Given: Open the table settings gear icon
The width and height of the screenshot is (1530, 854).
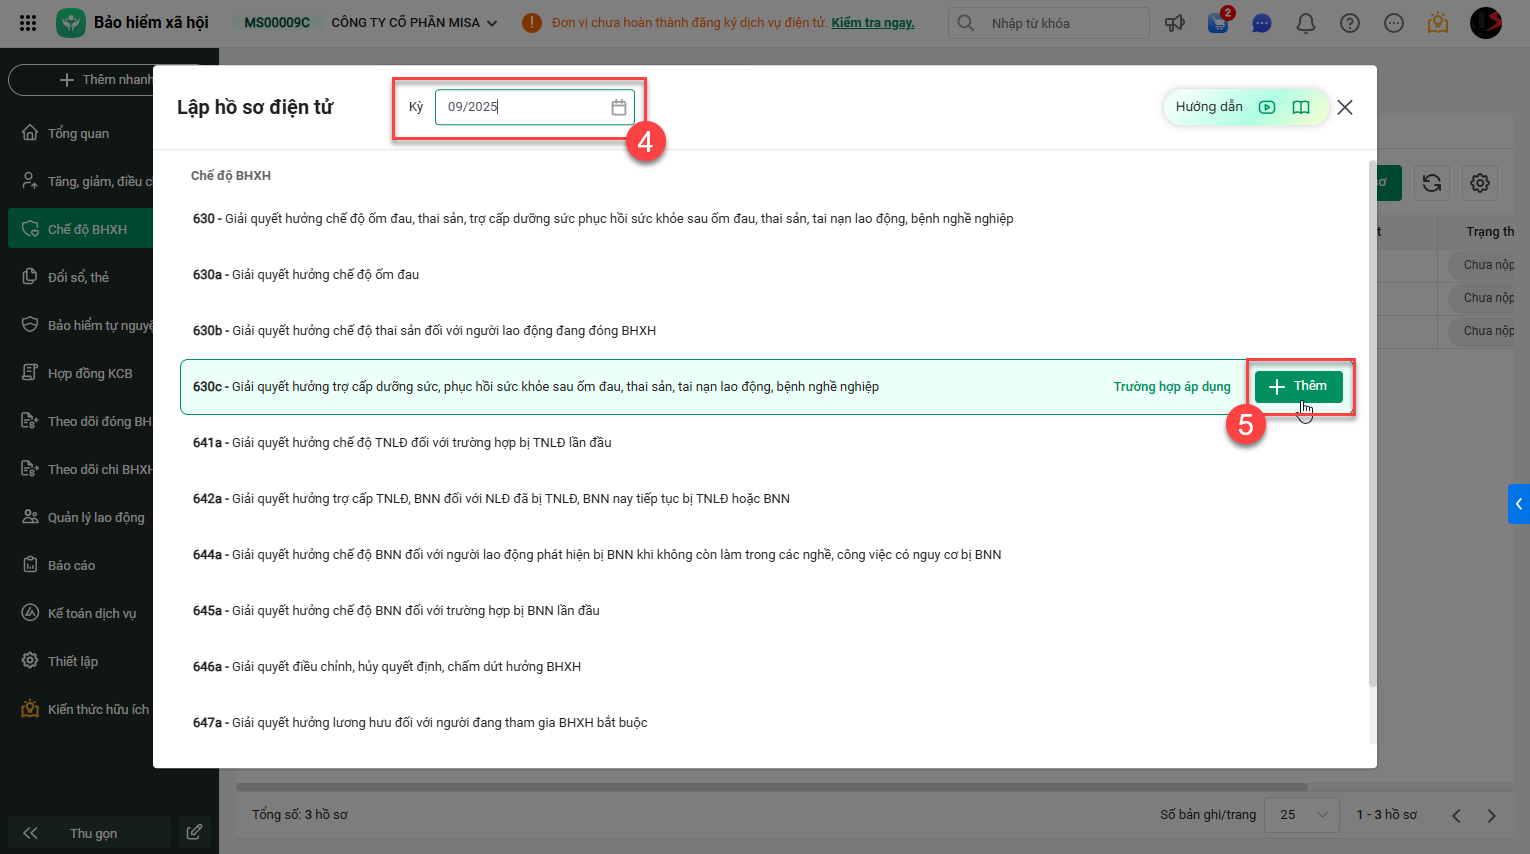Looking at the screenshot, I should click(1480, 183).
